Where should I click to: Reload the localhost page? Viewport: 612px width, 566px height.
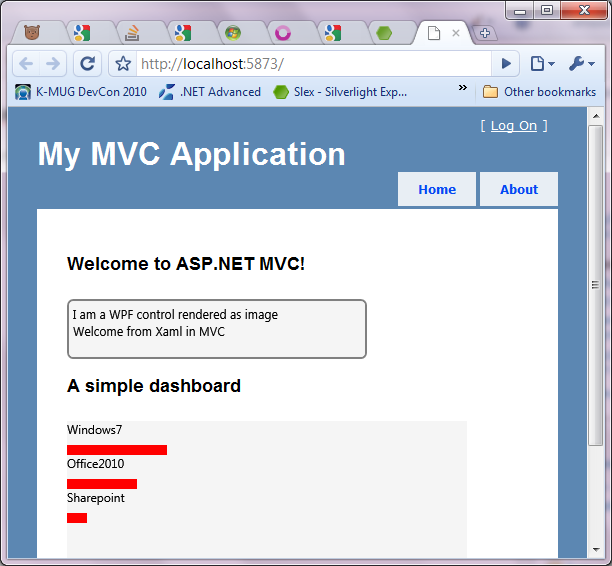(x=87, y=64)
